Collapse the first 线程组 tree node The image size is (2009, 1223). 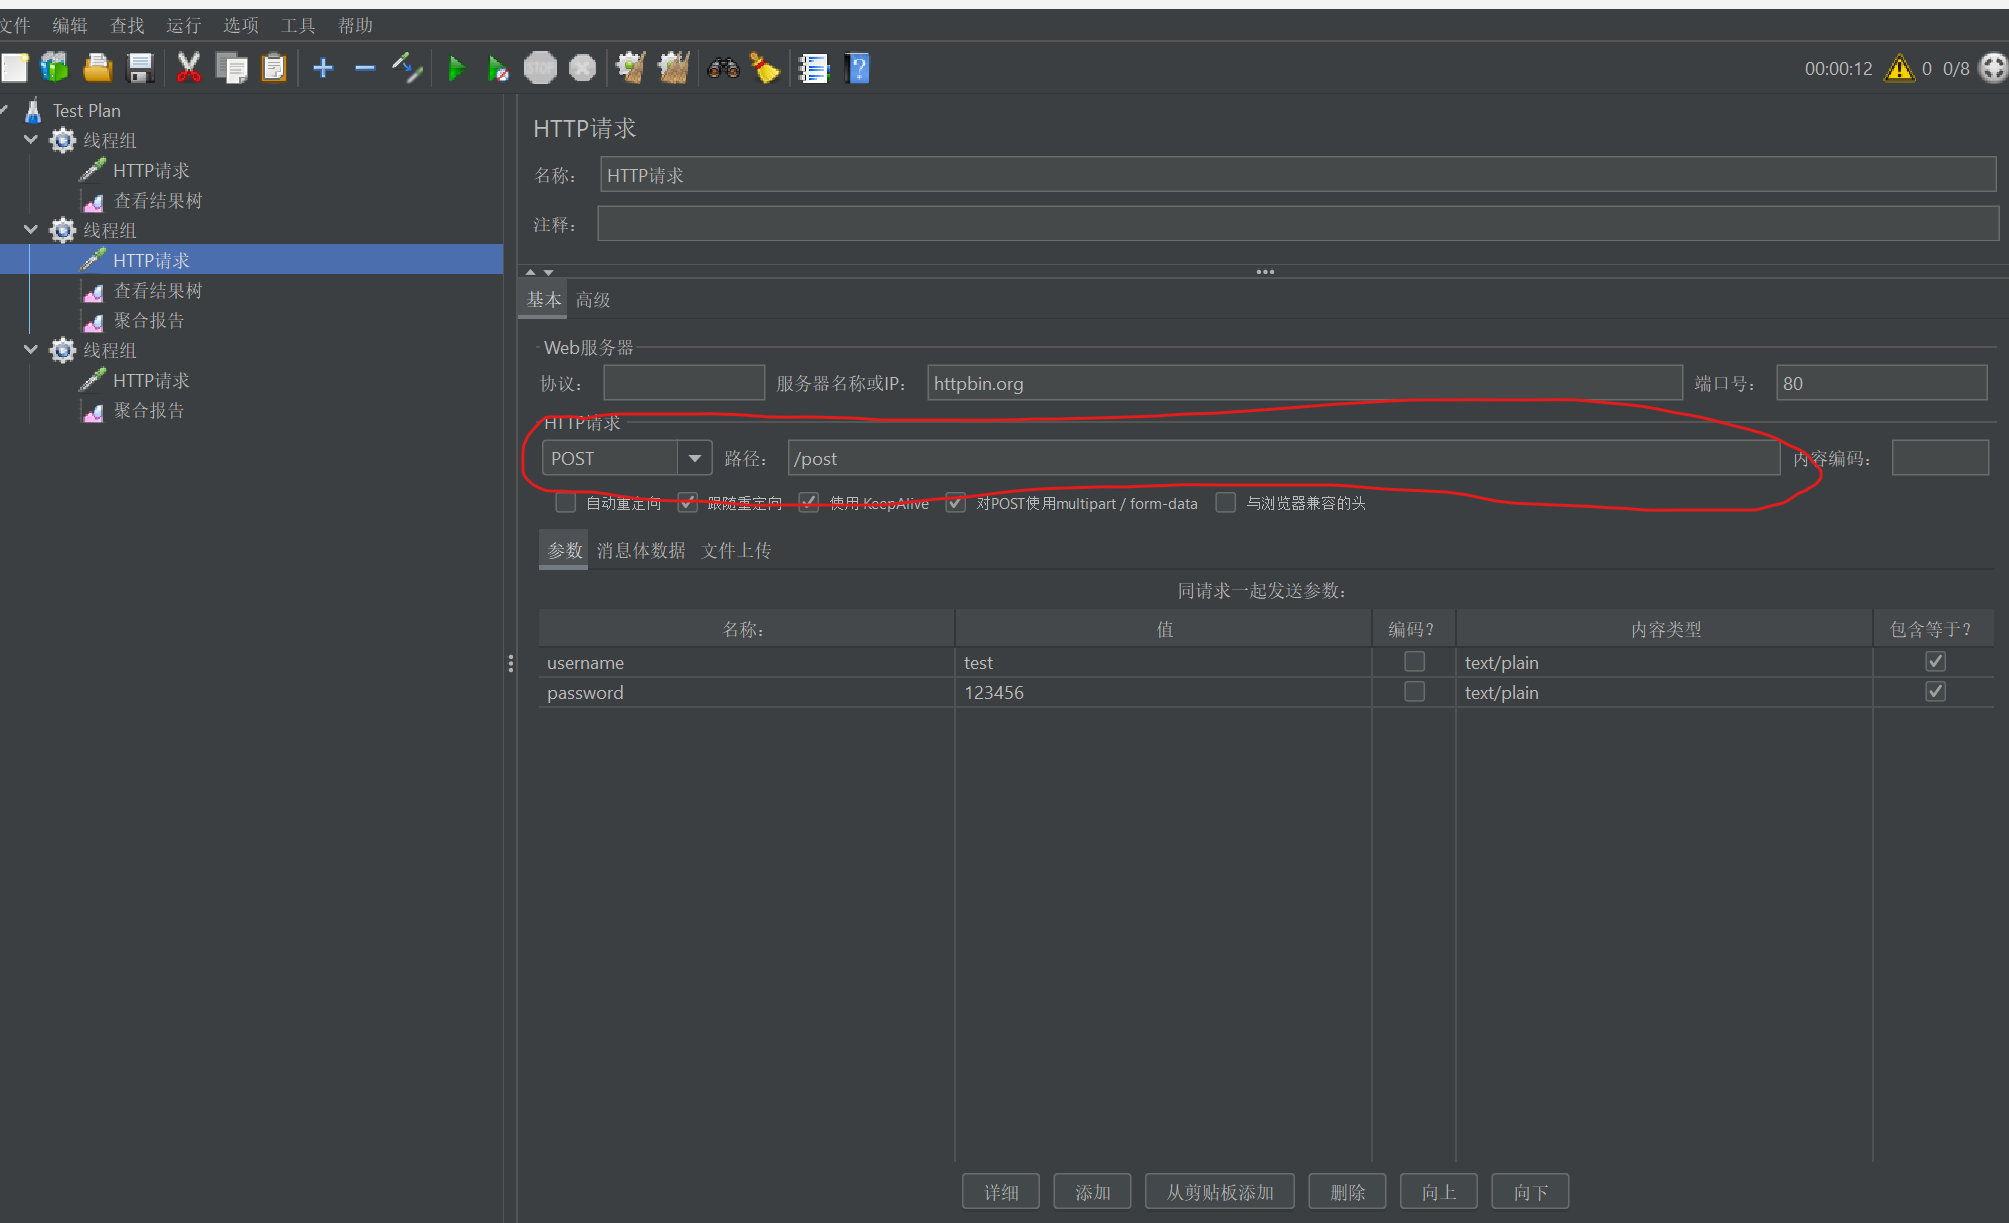pyautogui.click(x=31, y=140)
